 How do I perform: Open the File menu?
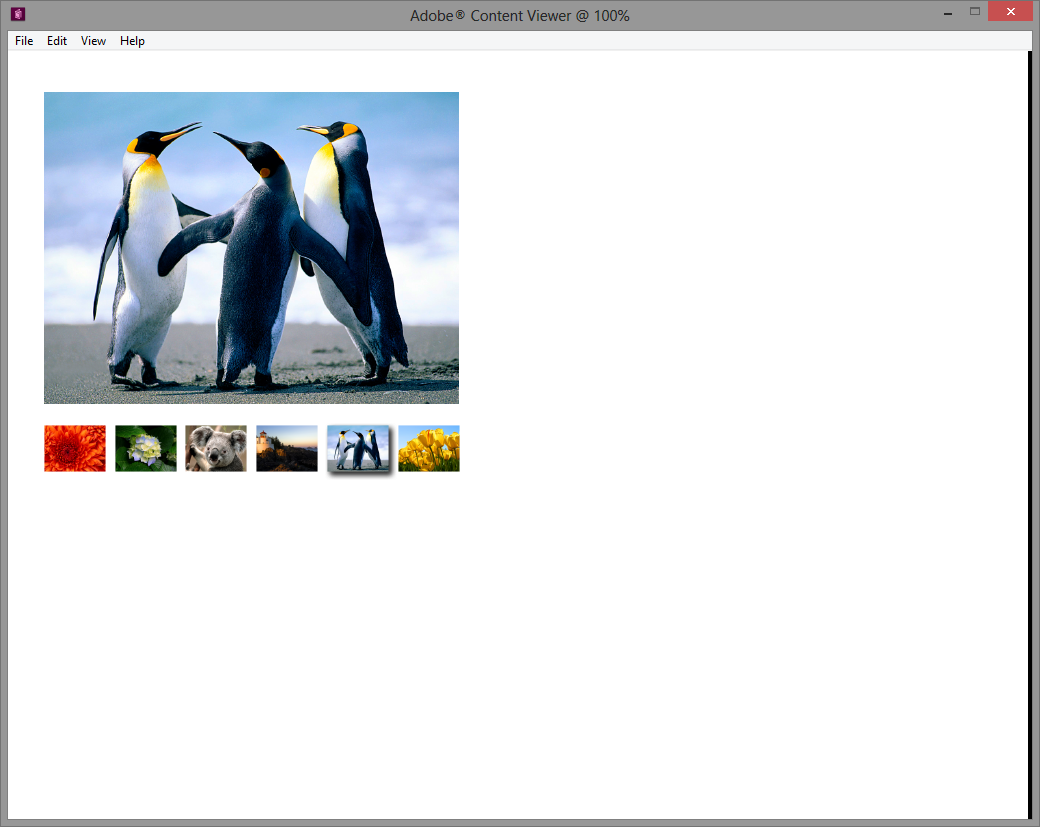(x=24, y=41)
